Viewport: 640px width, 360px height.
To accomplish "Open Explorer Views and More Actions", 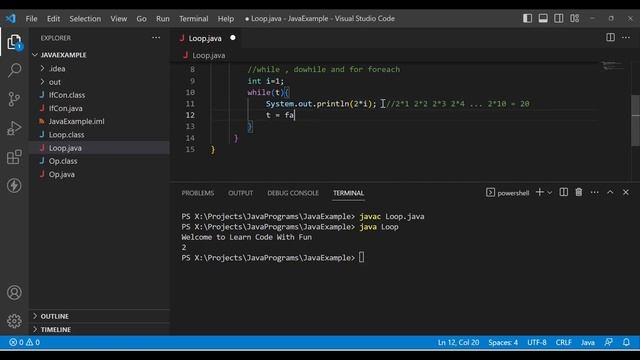I will click(156, 38).
